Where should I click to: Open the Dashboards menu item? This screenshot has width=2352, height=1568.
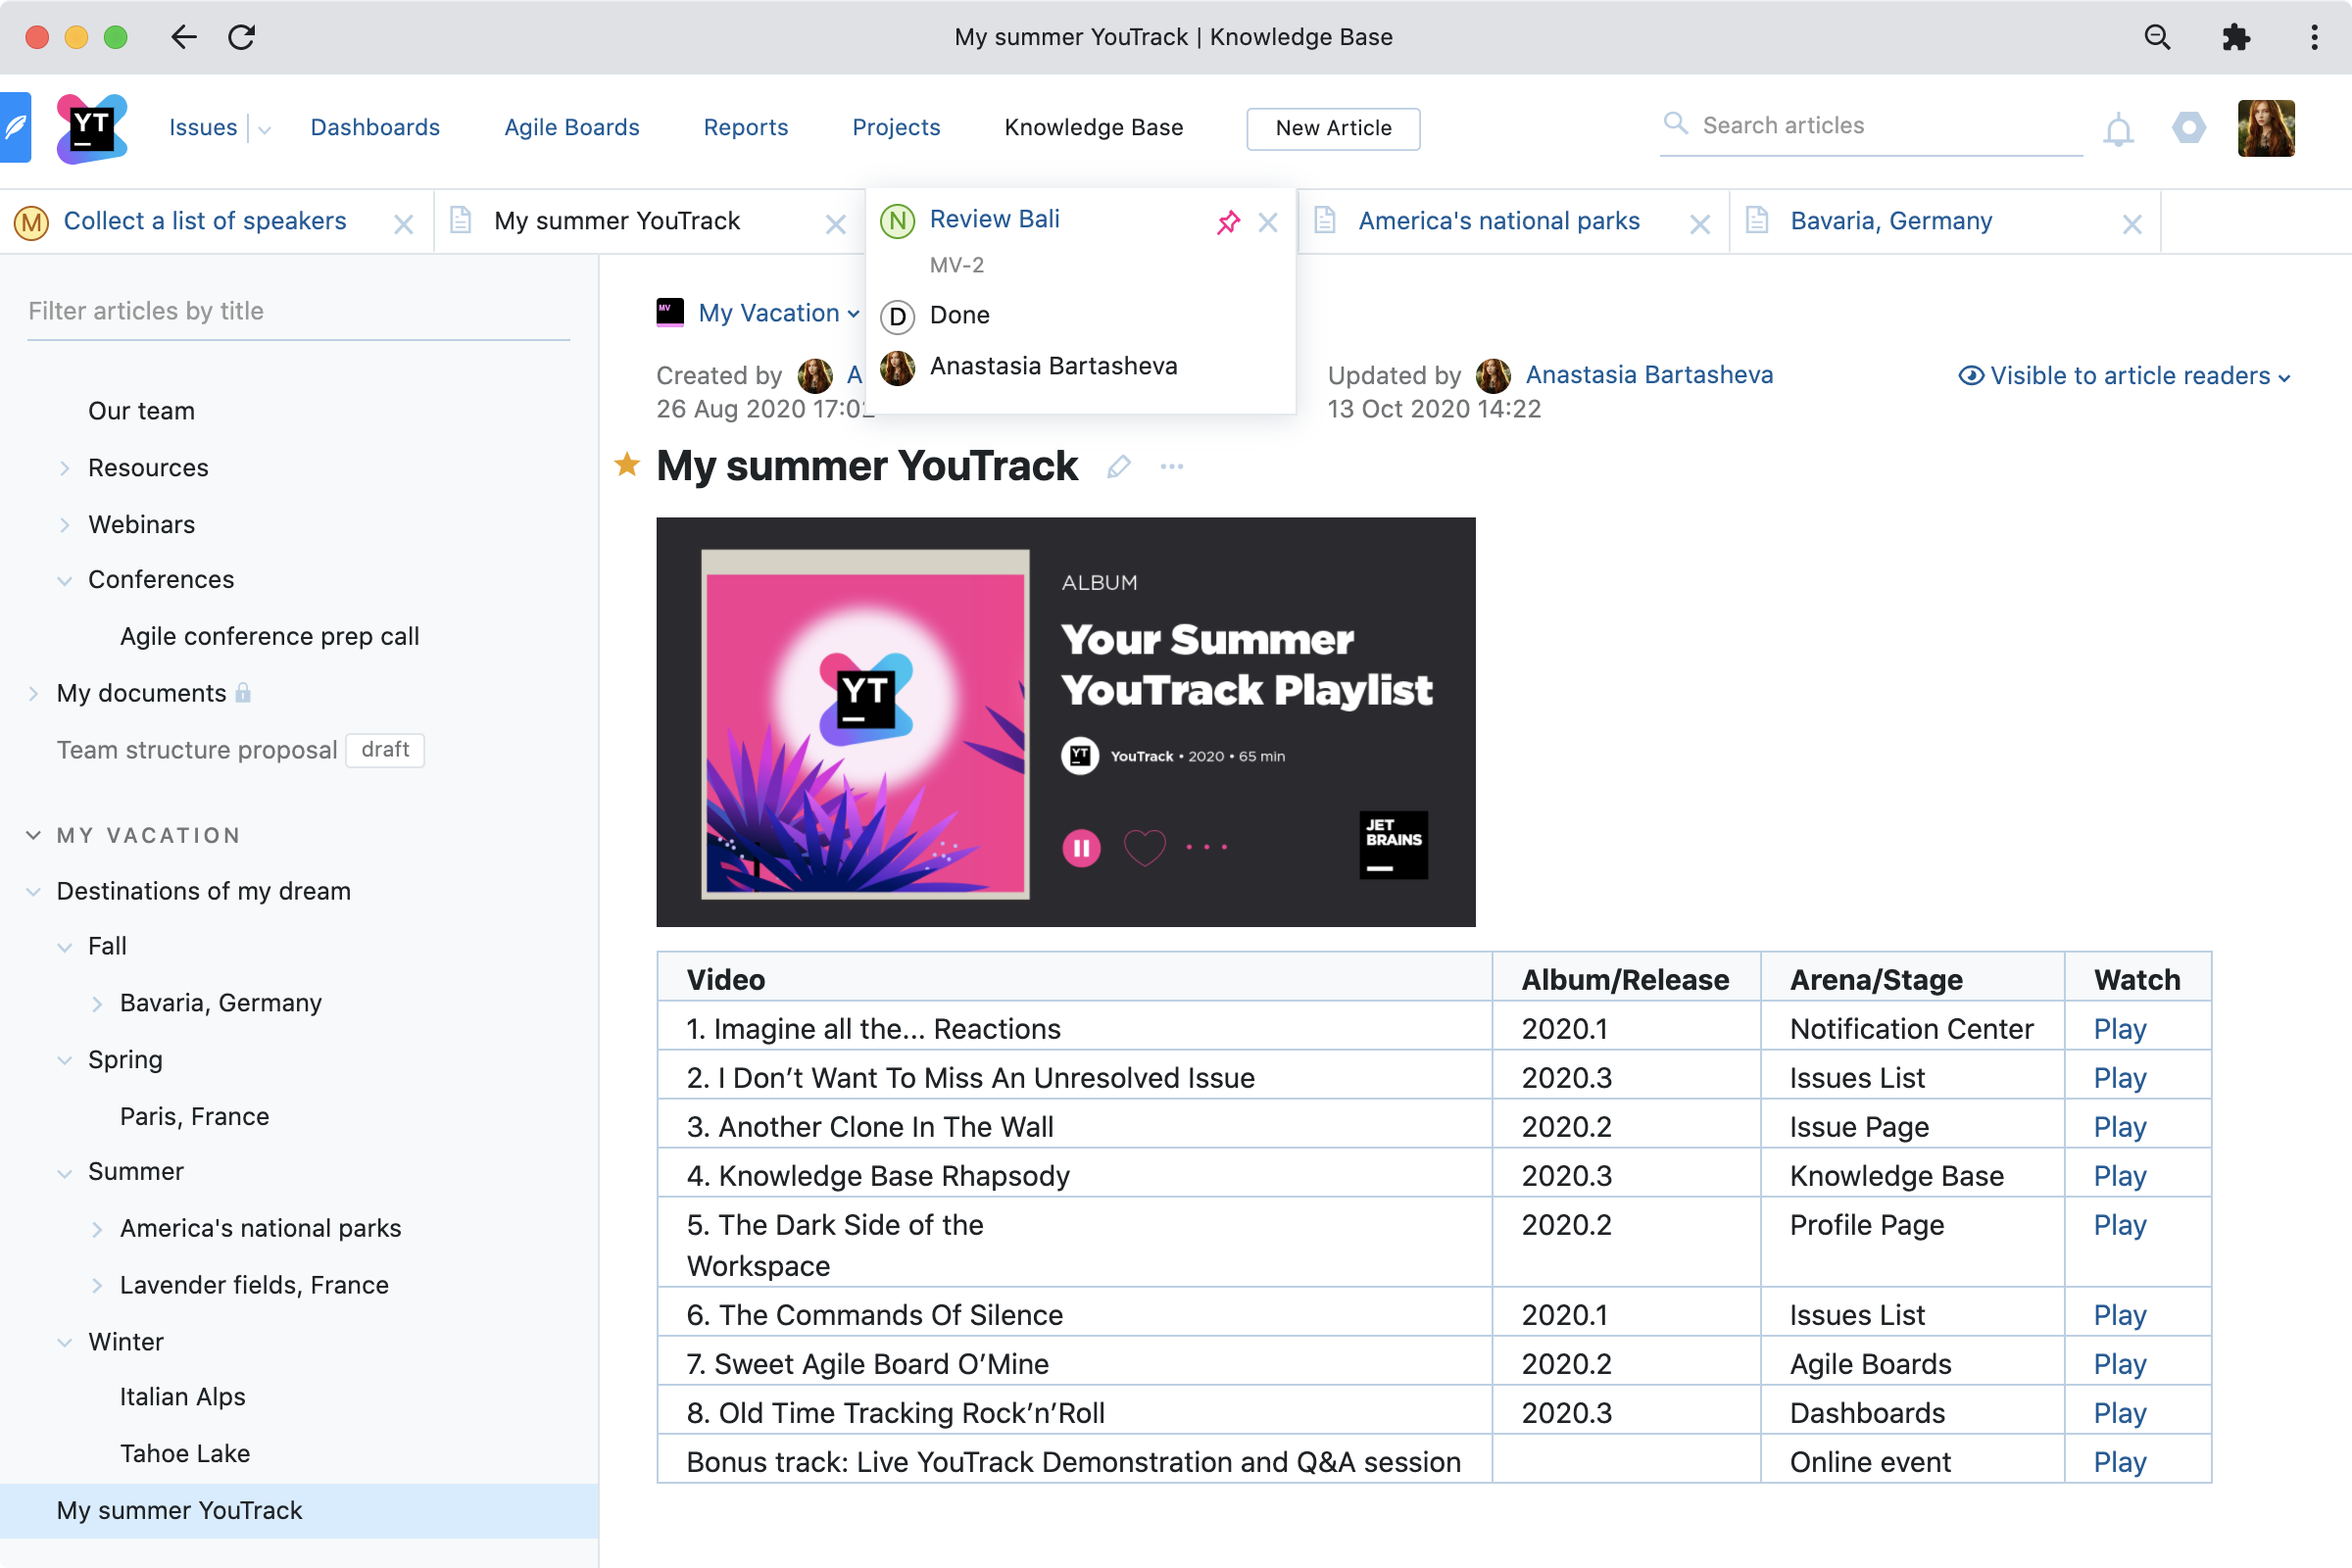375,127
